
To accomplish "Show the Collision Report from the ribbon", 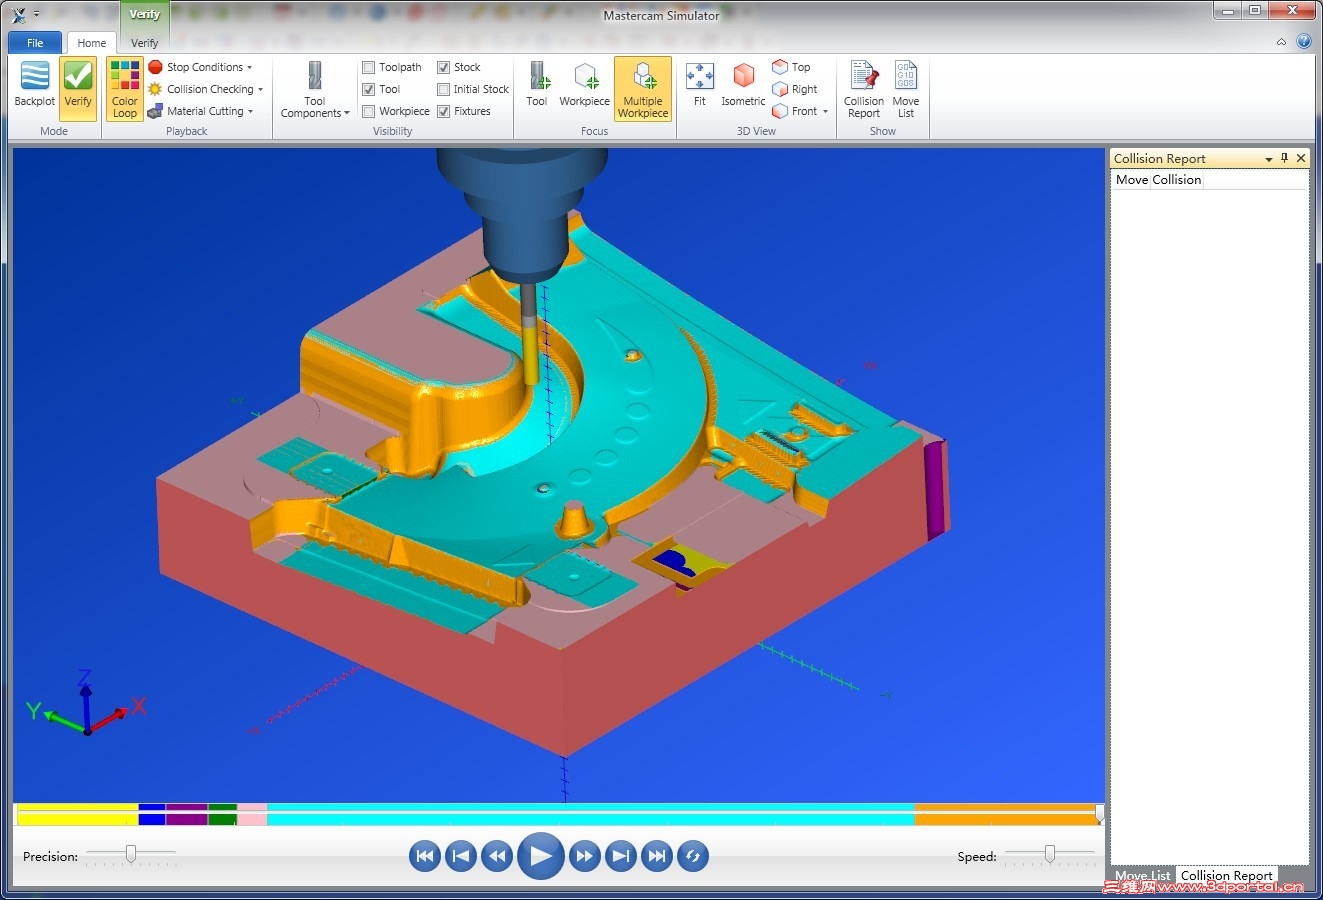I will 864,89.
